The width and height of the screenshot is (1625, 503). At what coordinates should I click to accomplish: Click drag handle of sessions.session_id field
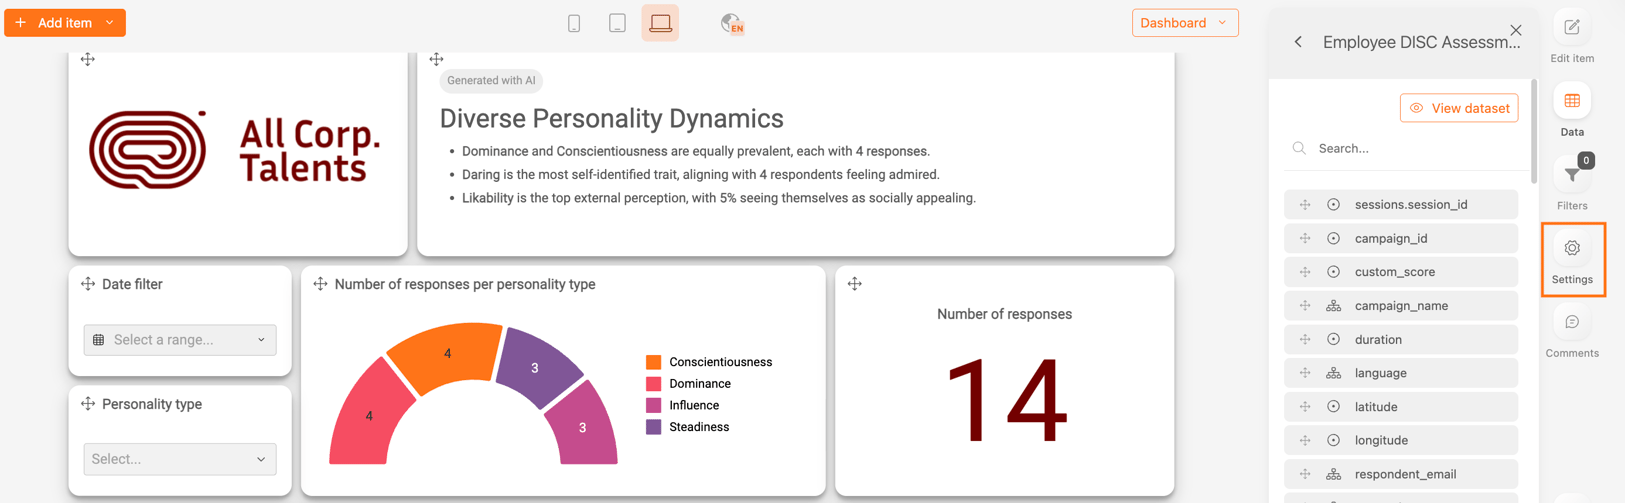[x=1305, y=204]
